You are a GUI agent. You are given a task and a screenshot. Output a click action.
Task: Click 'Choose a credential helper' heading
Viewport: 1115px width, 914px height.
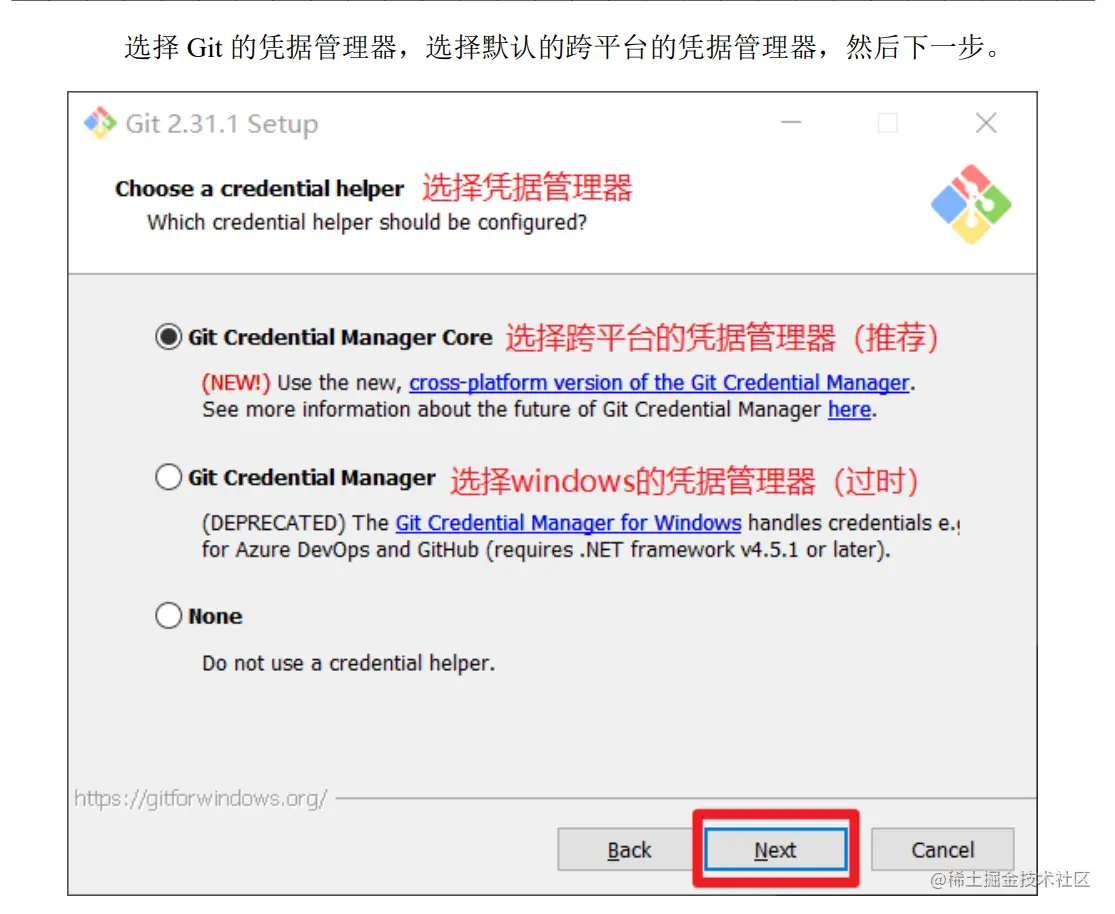260,188
